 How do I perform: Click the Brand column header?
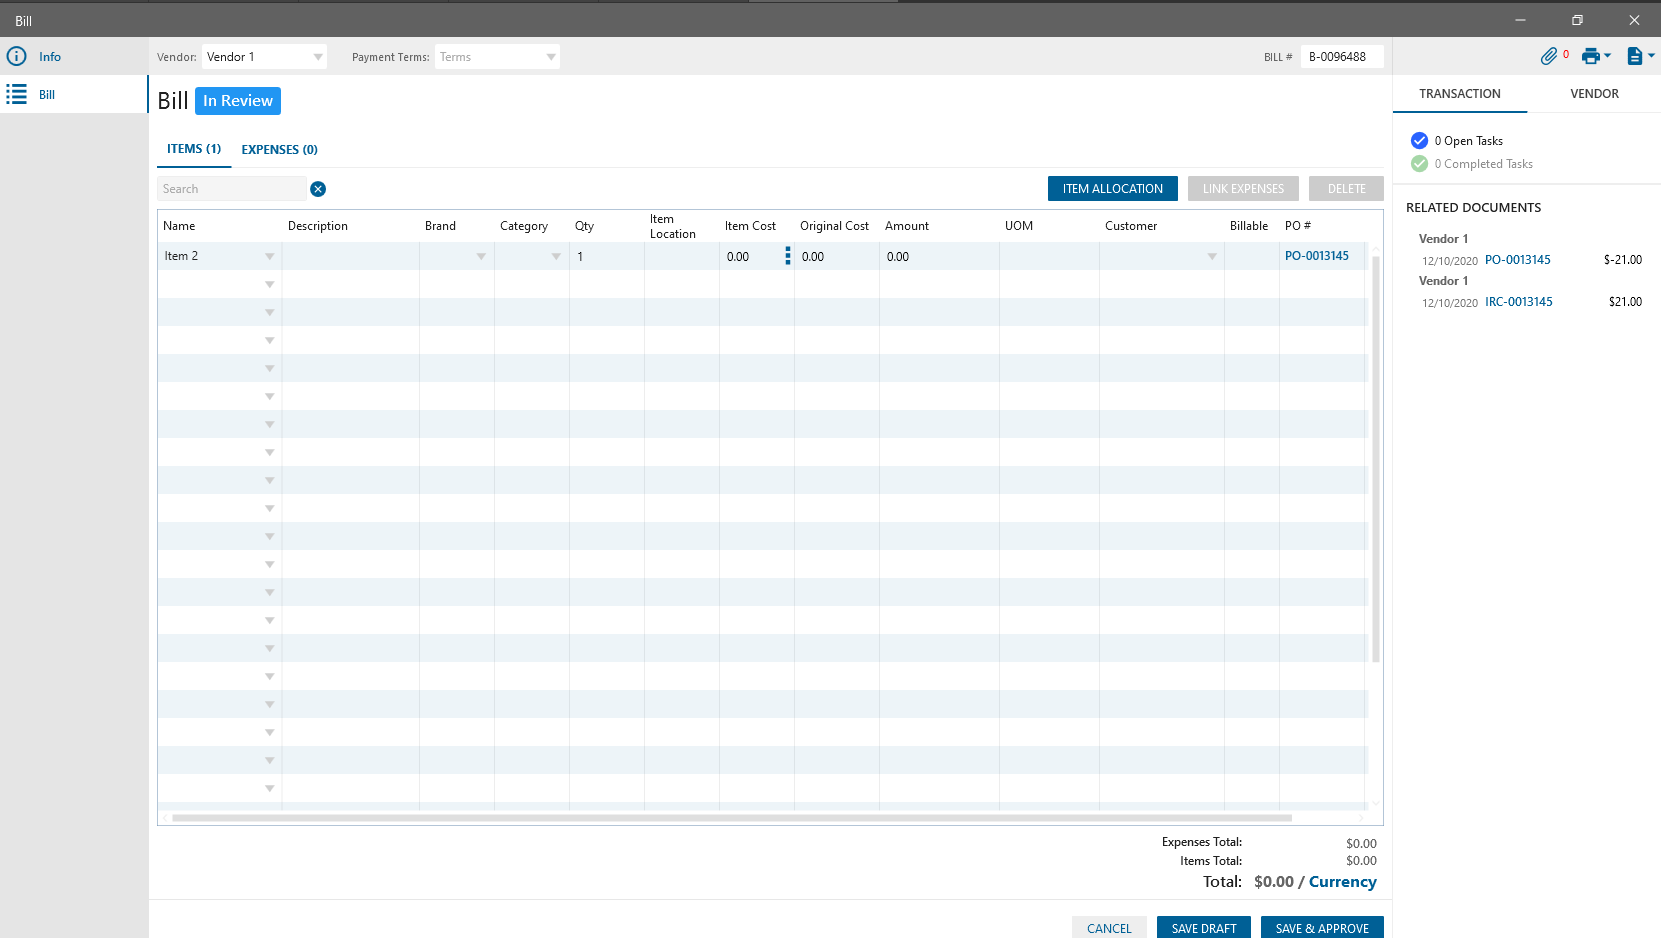pyautogui.click(x=440, y=226)
